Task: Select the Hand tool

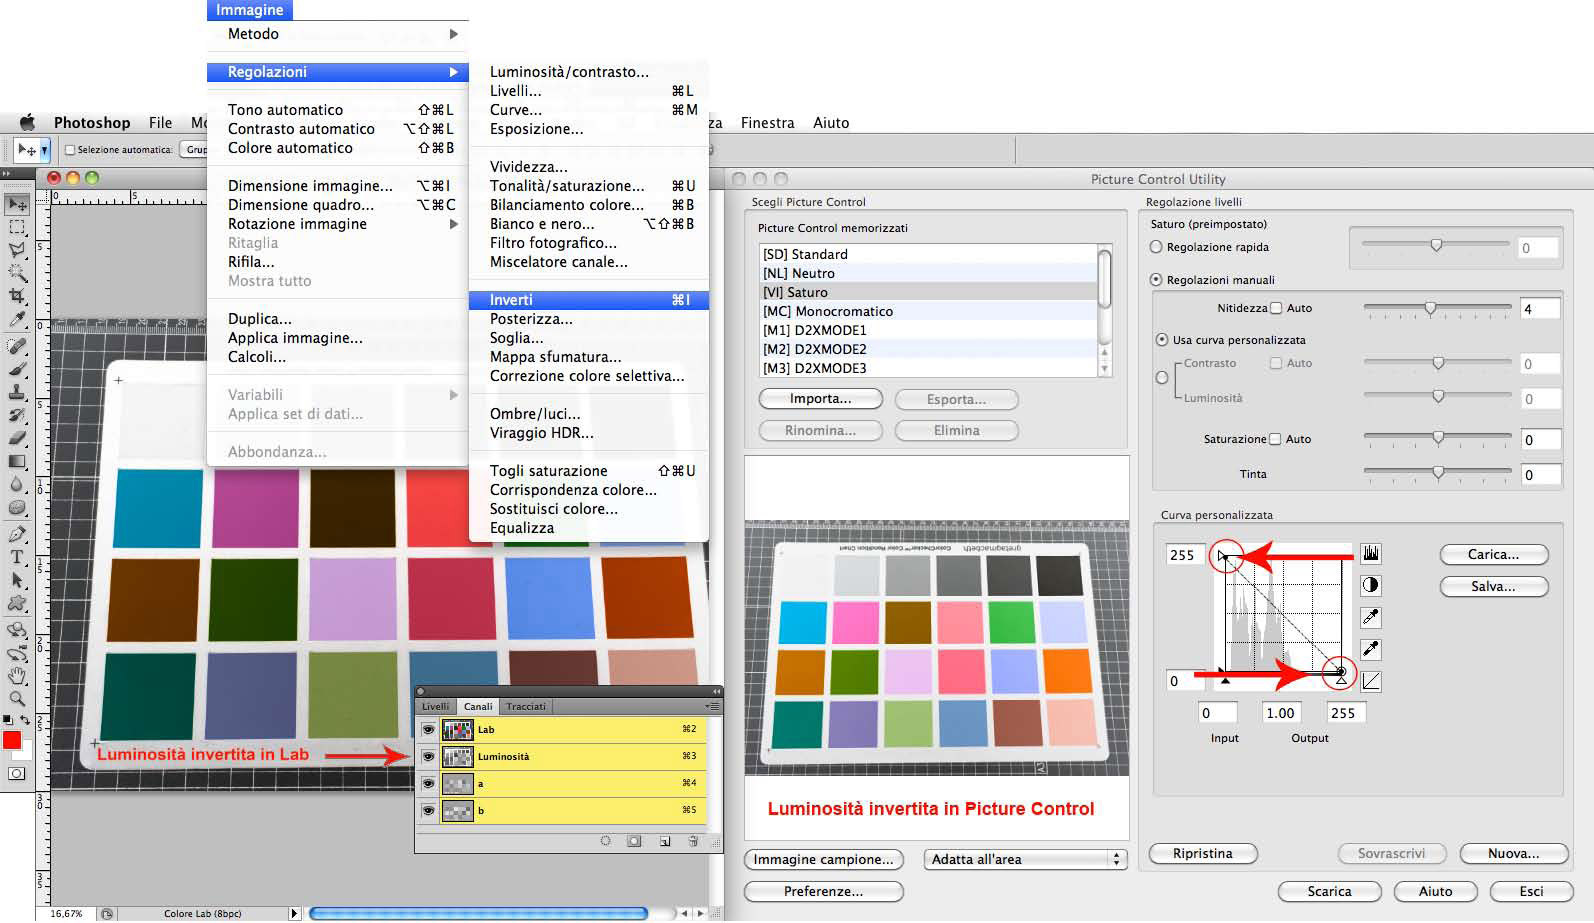Action: (17, 676)
